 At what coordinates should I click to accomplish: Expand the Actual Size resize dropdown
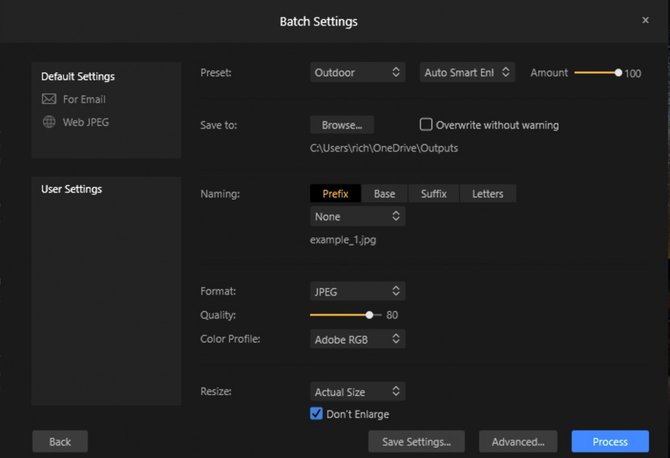[x=357, y=392]
